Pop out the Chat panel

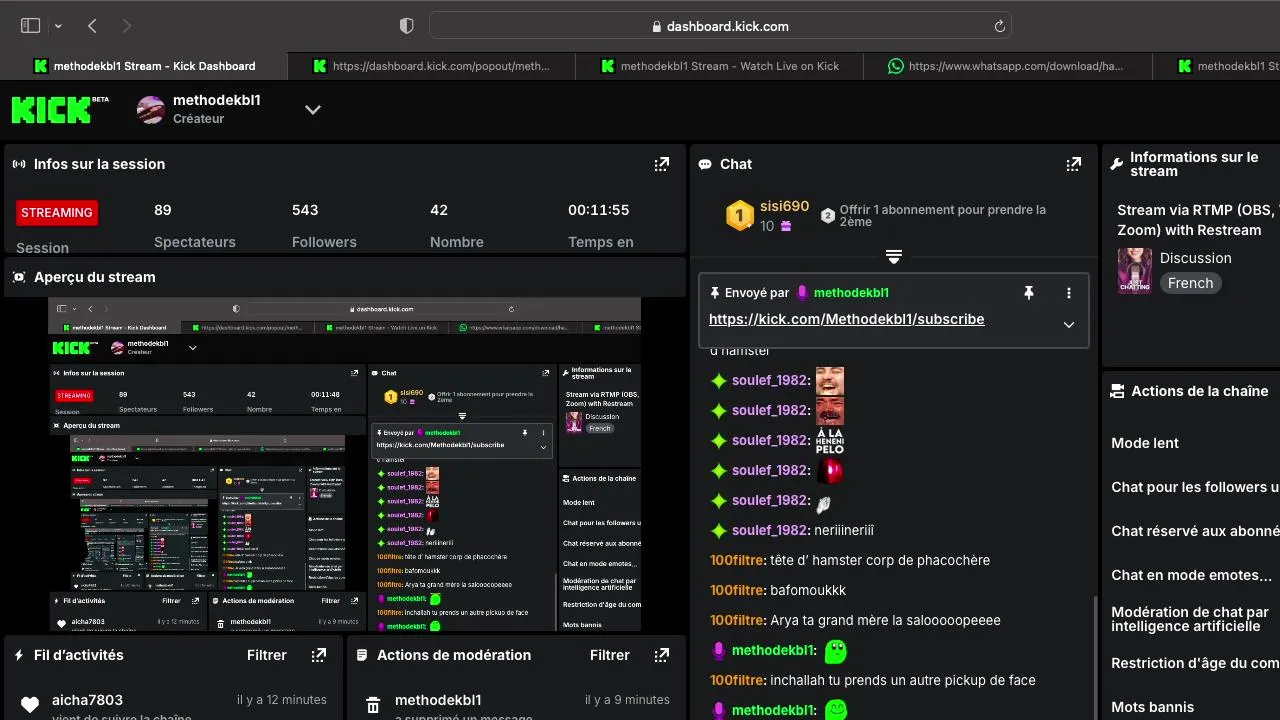click(1073, 164)
